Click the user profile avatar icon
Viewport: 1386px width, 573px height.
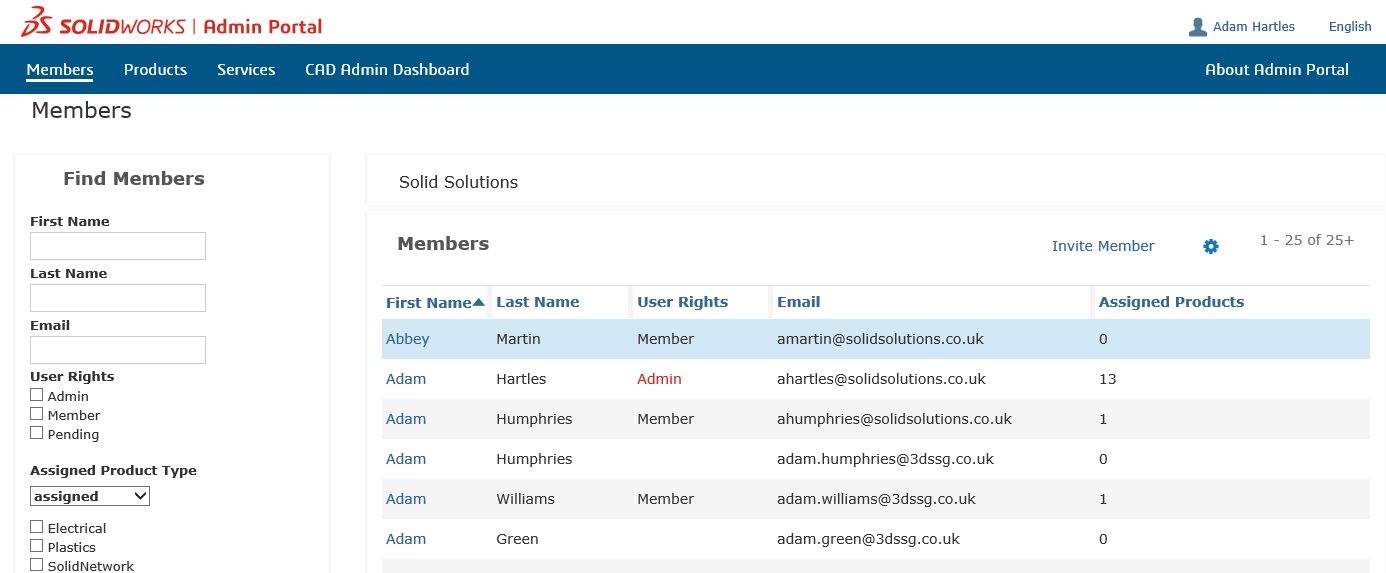point(1197,27)
